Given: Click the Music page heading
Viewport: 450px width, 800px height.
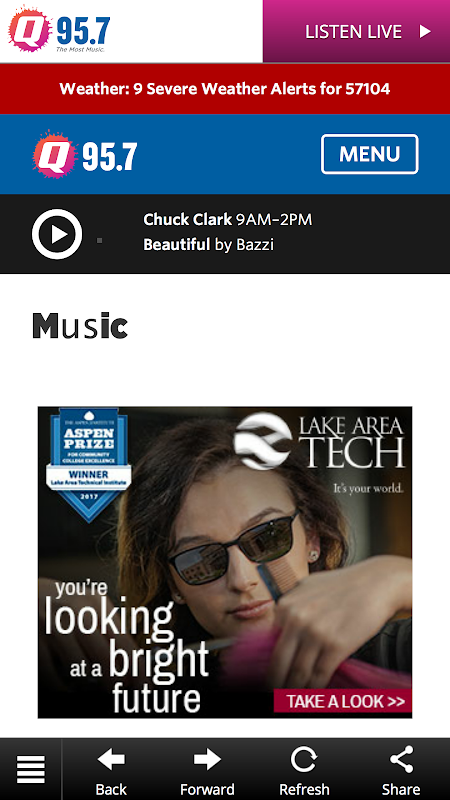Looking at the screenshot, I should (x=80, y=326).
